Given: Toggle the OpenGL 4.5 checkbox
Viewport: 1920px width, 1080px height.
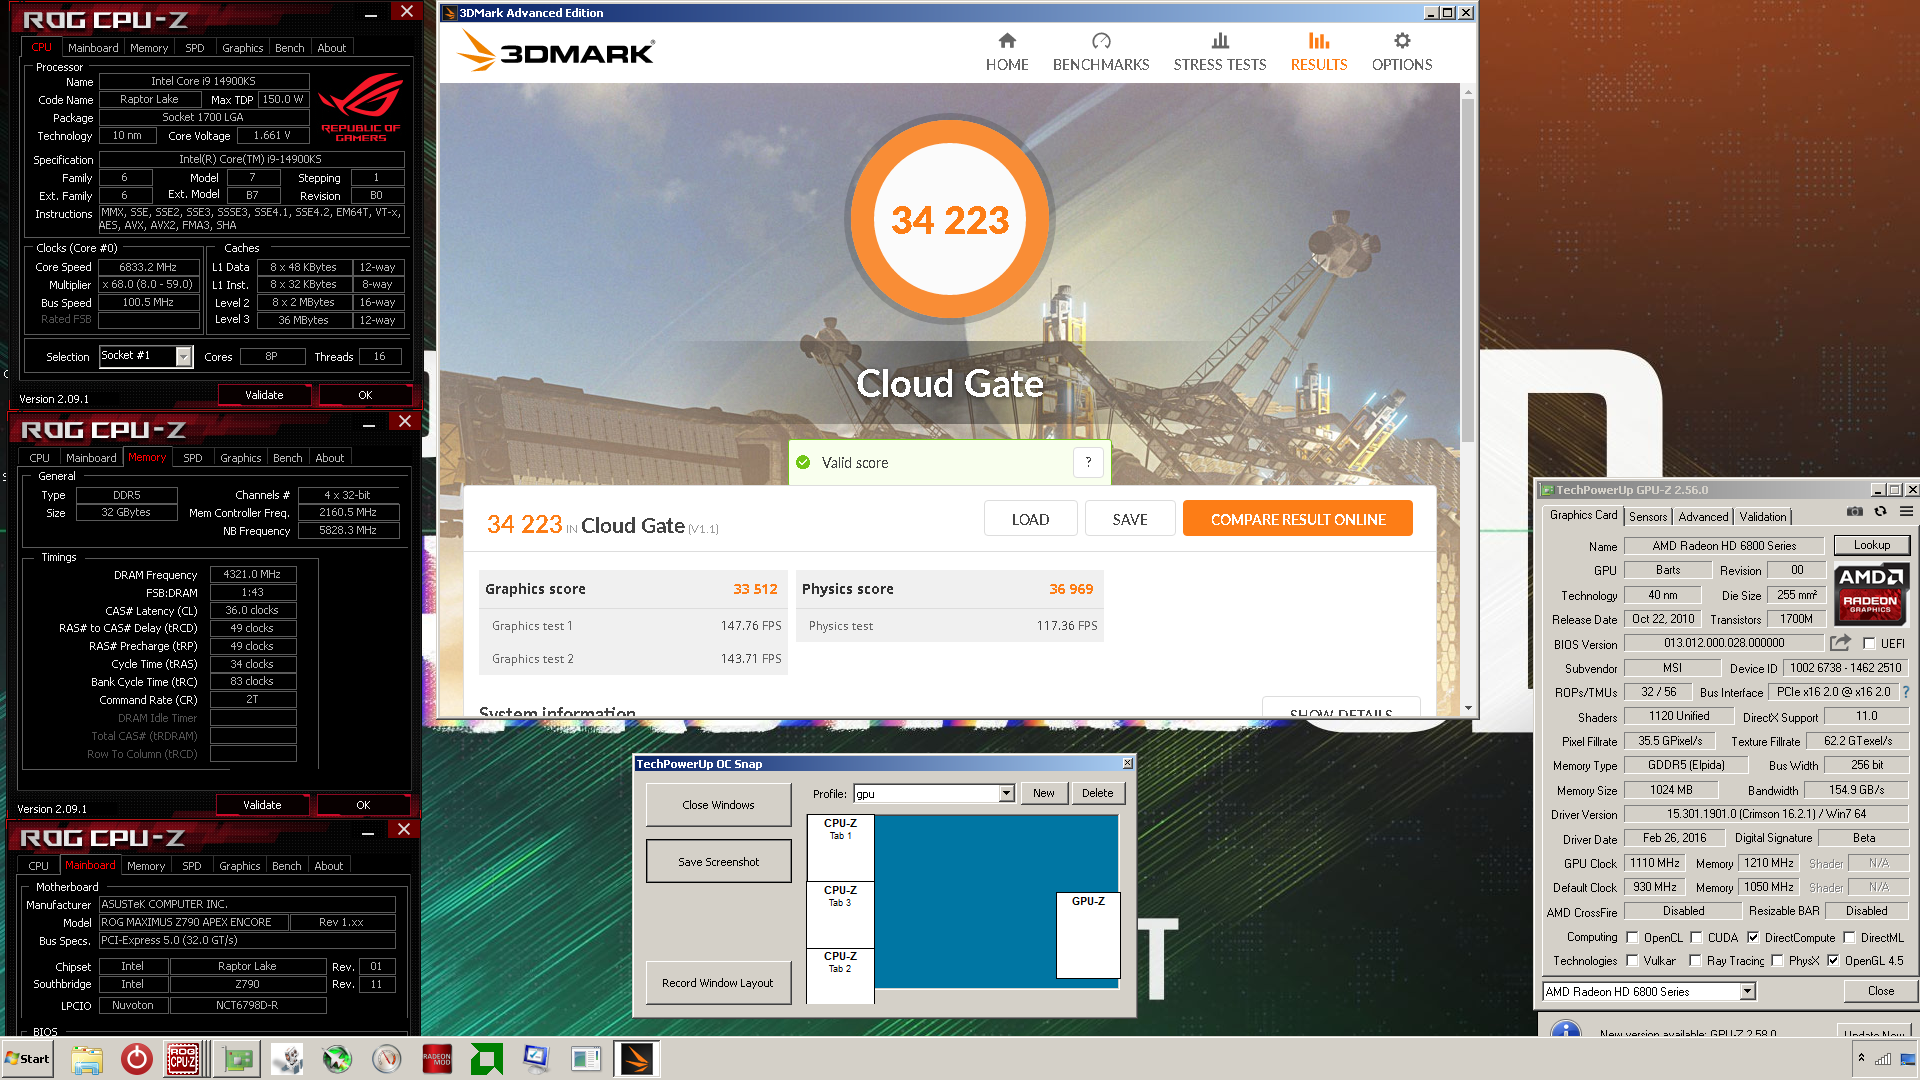Looking at the screenshot, I should [x=1833, y=961].
